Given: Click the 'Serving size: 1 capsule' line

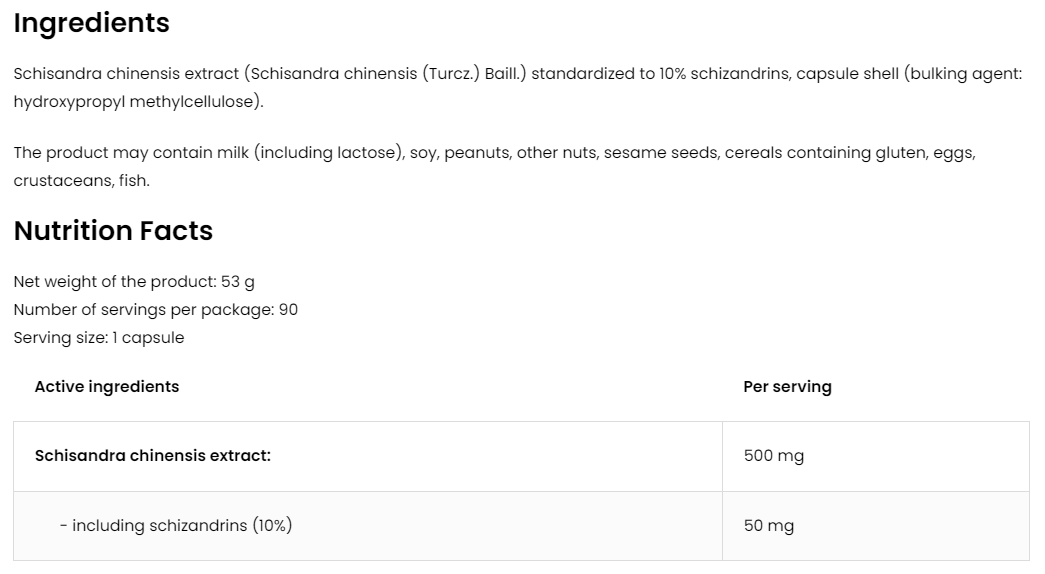Looking at the screenshot, I should 99,338.
